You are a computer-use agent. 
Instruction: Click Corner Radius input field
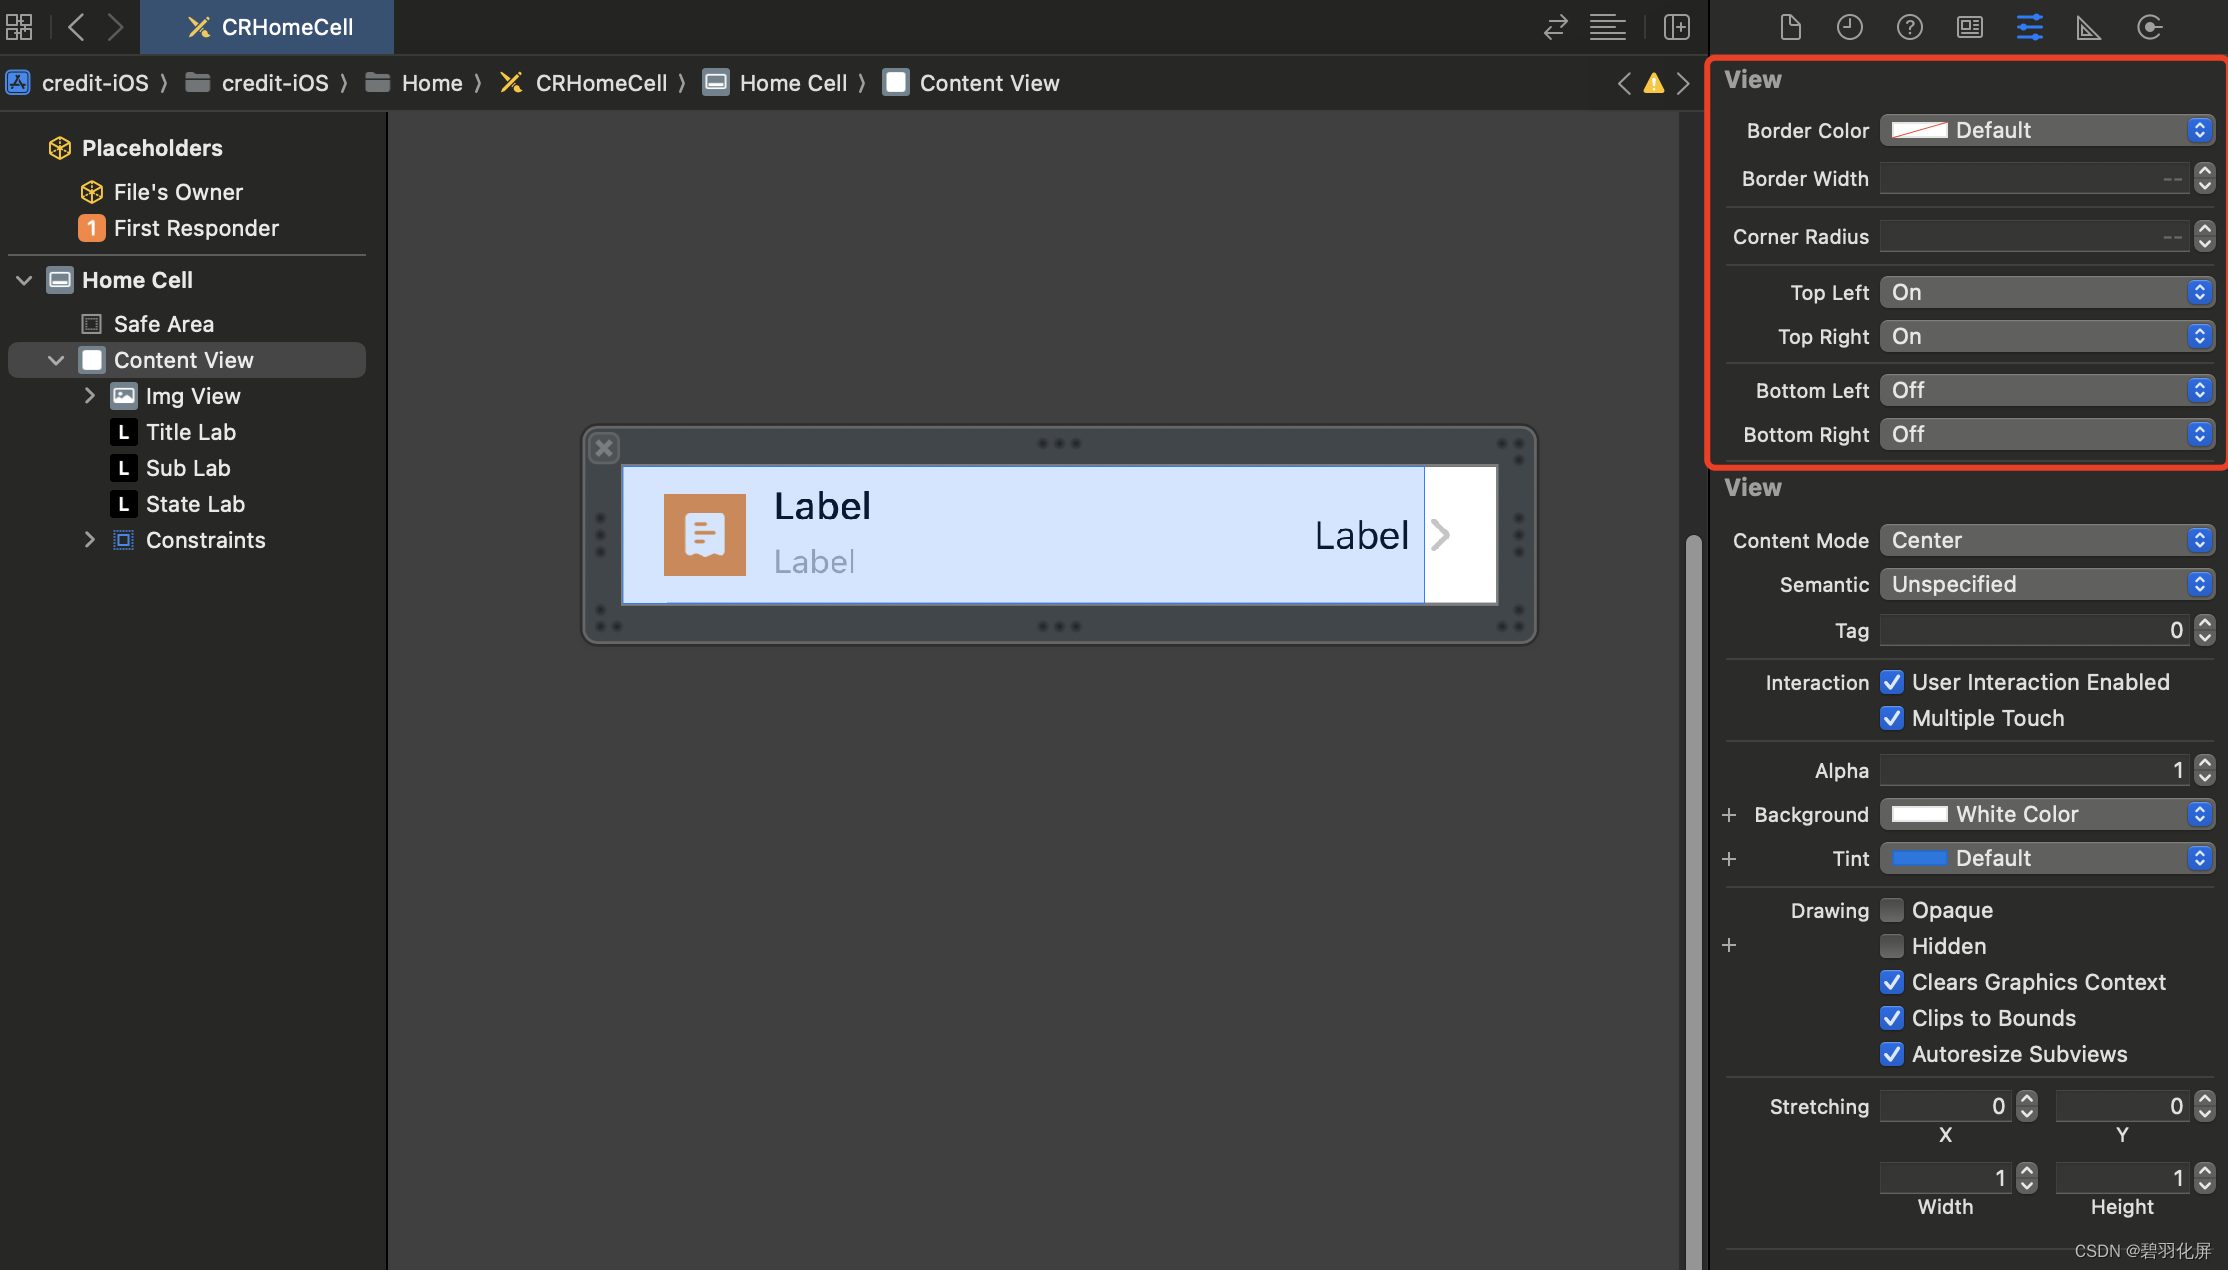click(2037, 237)
